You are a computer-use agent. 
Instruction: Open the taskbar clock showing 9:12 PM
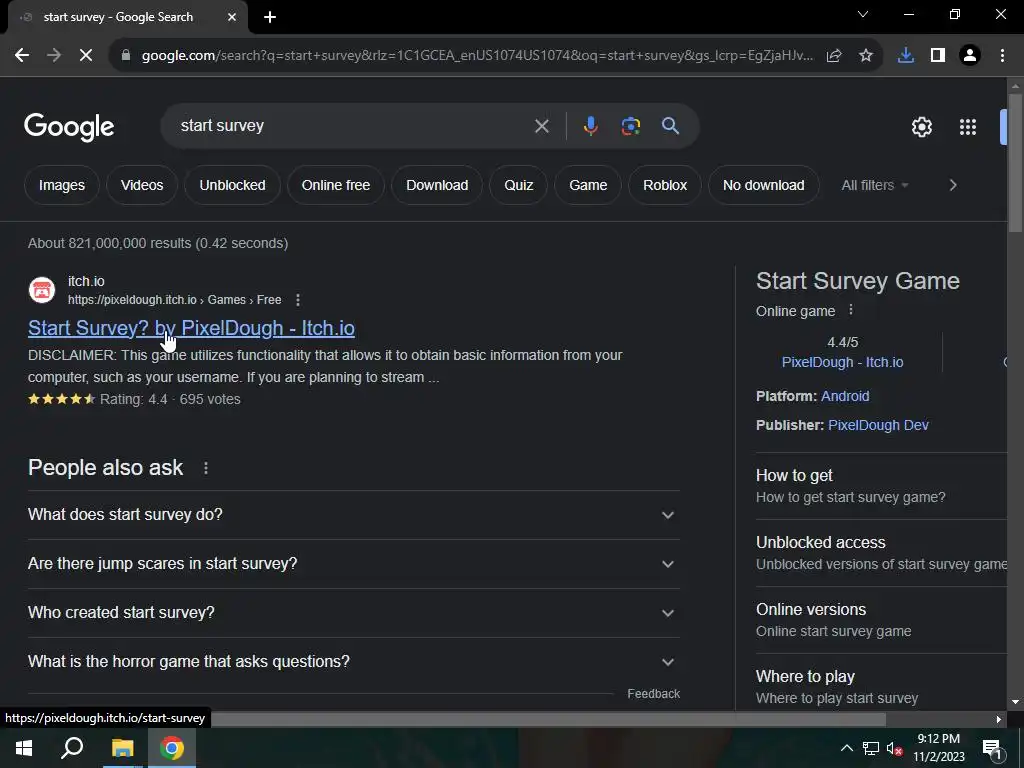[938, 748]
